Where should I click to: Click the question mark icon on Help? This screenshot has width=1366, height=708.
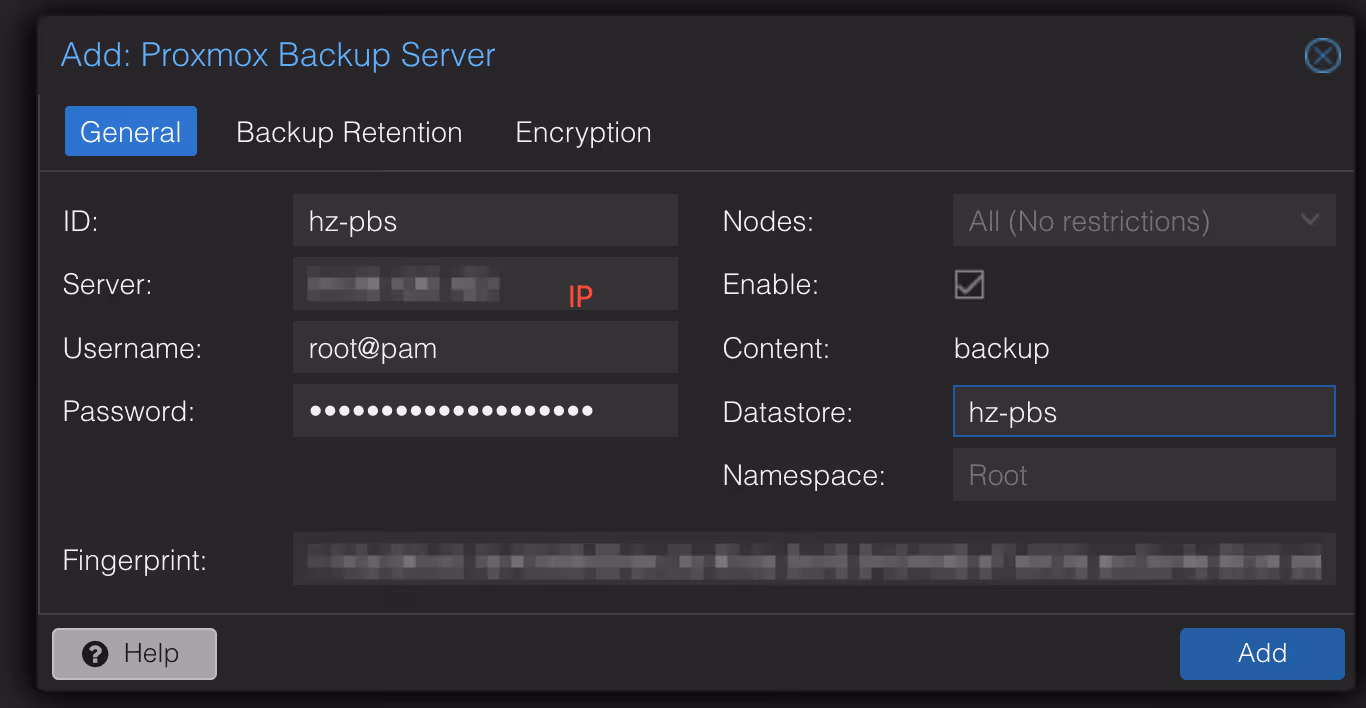point(95,653)
